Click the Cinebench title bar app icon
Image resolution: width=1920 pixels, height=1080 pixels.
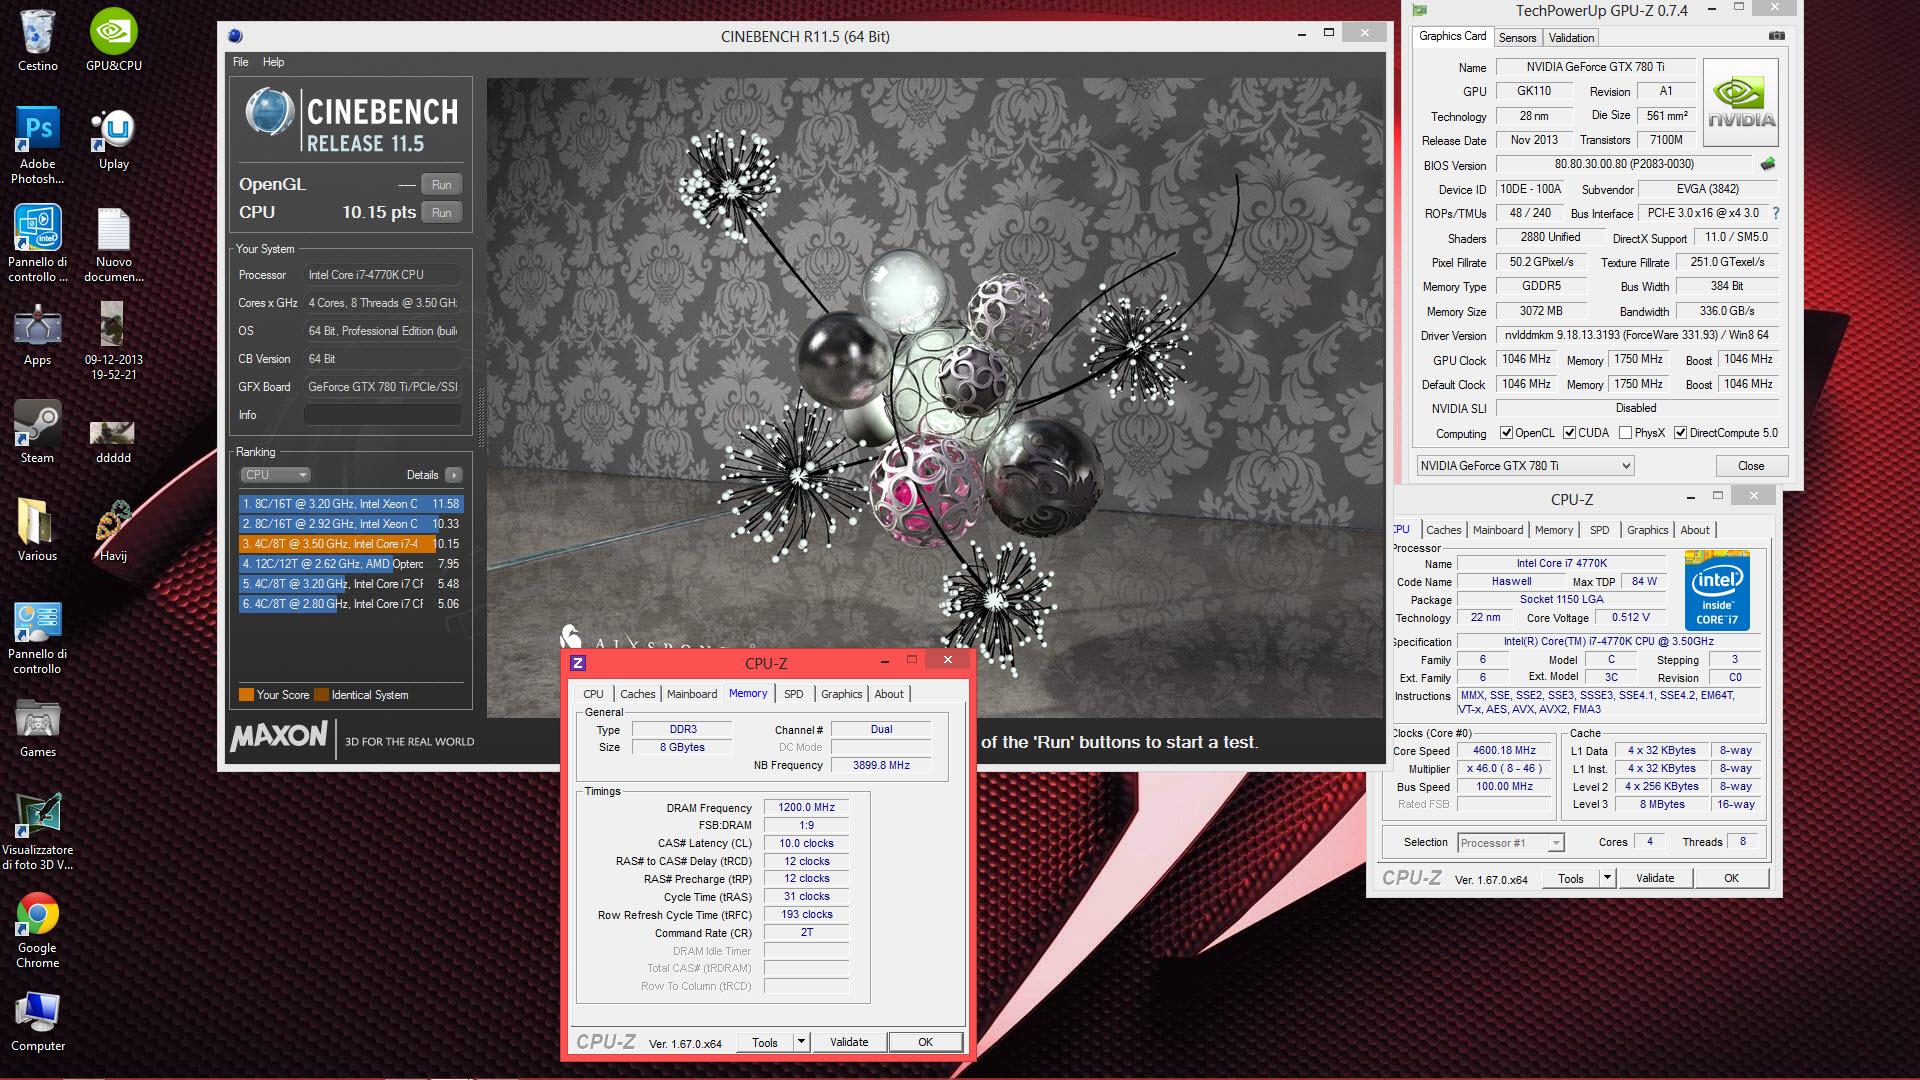tap(235, 36)
